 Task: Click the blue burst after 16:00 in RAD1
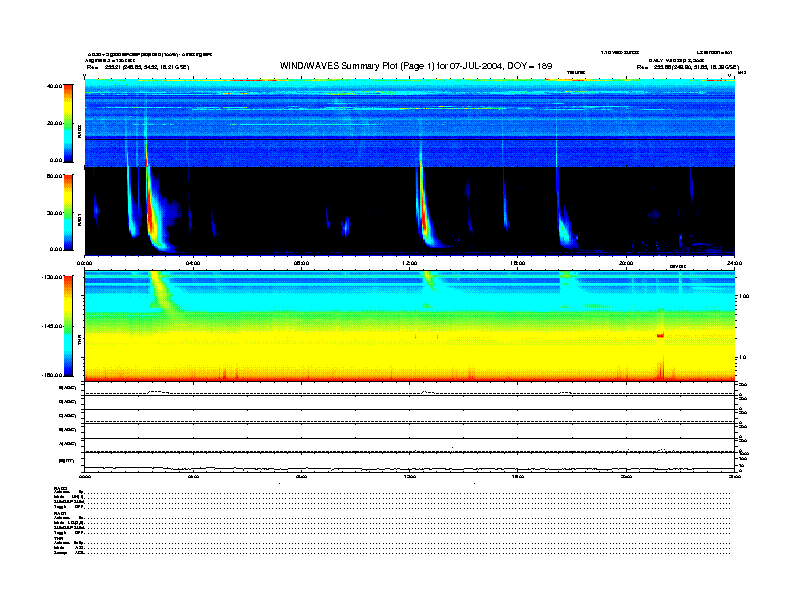(566, 228)
